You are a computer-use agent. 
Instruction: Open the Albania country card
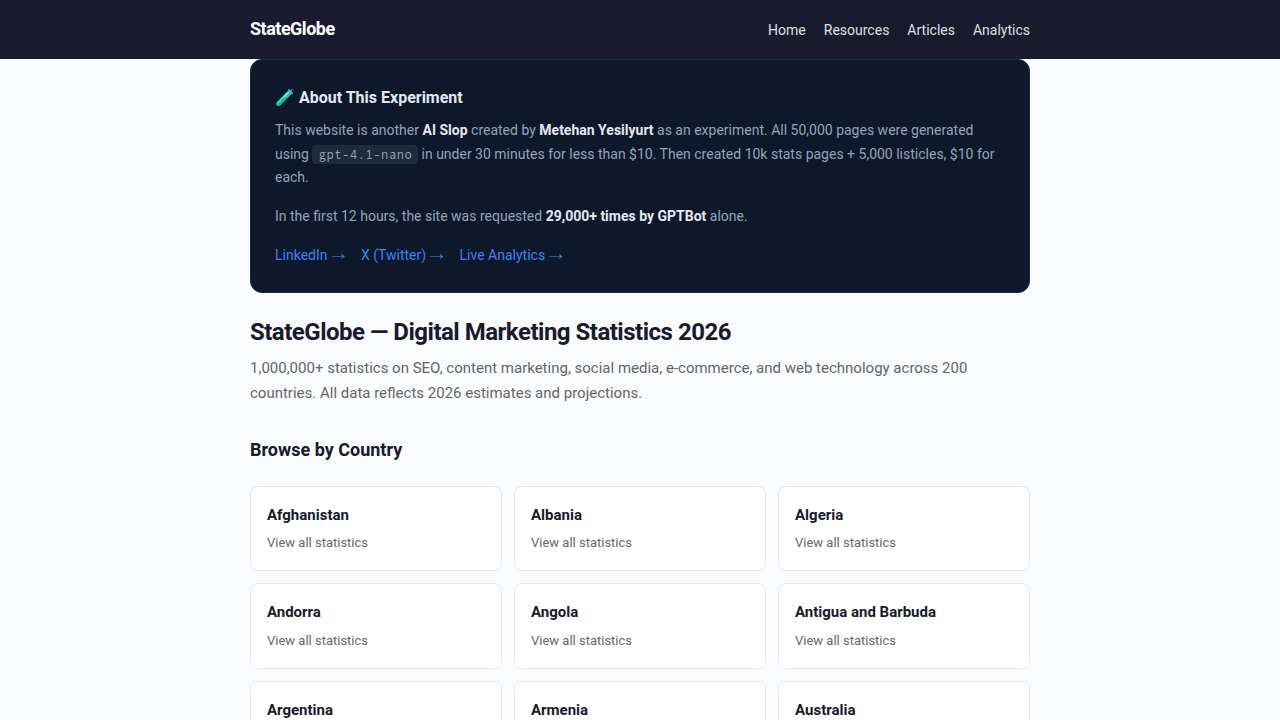(x=640, y=528)
